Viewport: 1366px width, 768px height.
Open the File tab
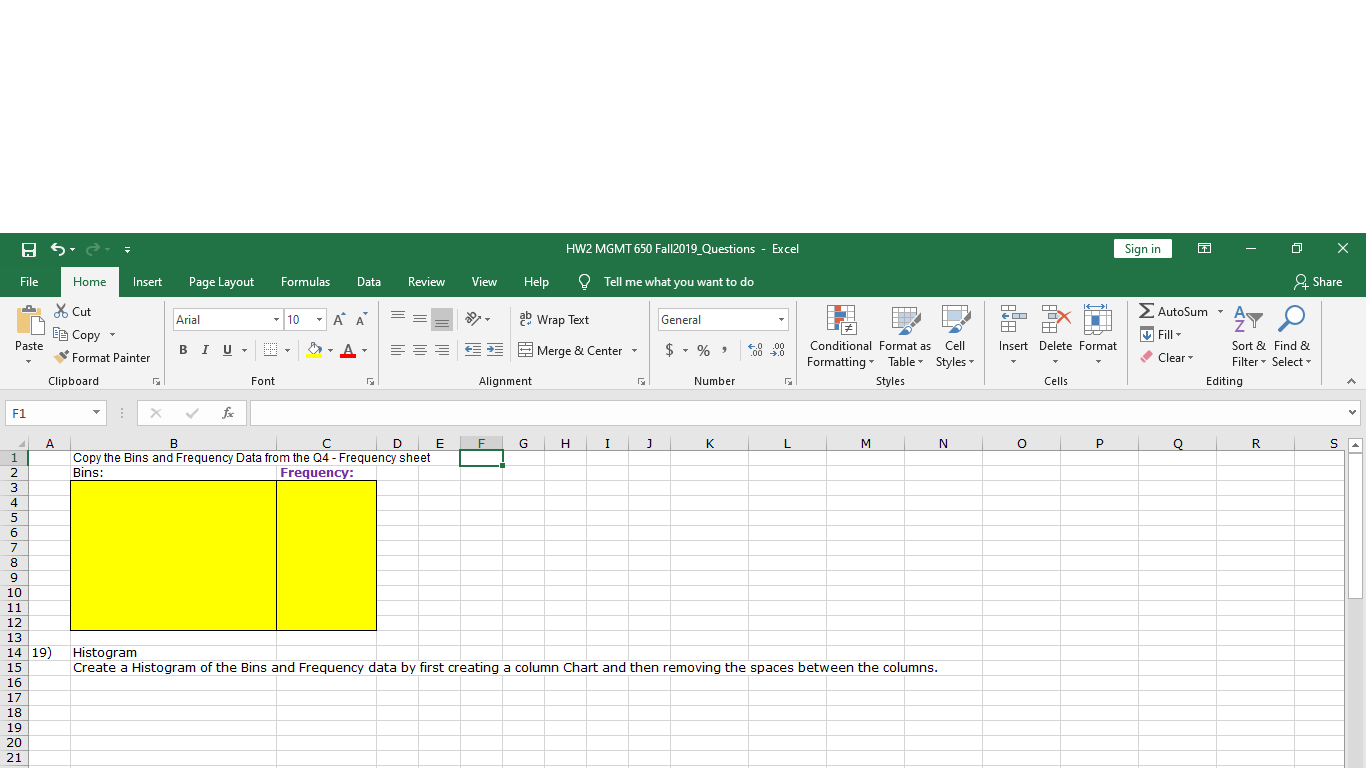click(29, 282)
